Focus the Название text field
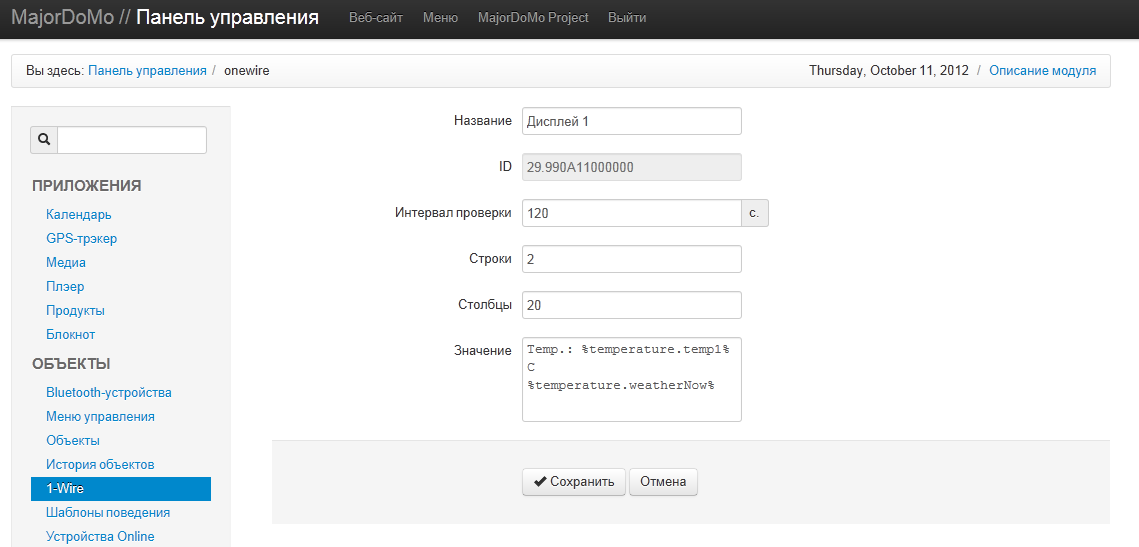Screen dimensions: 1139x547 point(631,121)
